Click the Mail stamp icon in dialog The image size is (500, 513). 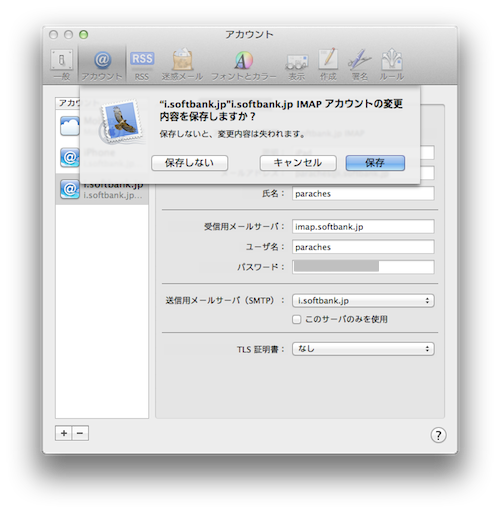[122, 122]
